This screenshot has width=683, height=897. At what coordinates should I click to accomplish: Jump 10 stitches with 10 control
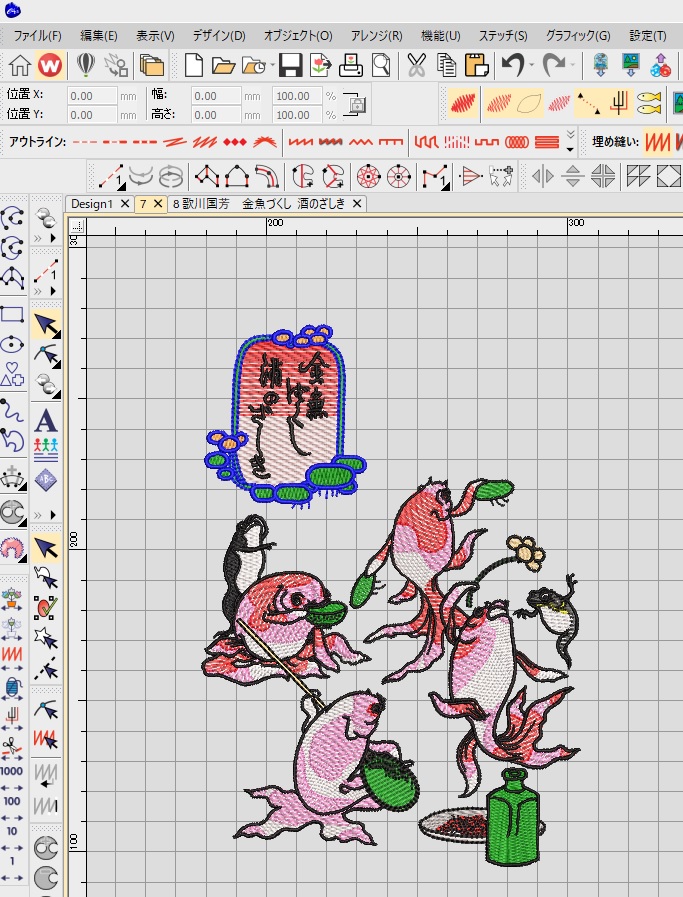12,831
